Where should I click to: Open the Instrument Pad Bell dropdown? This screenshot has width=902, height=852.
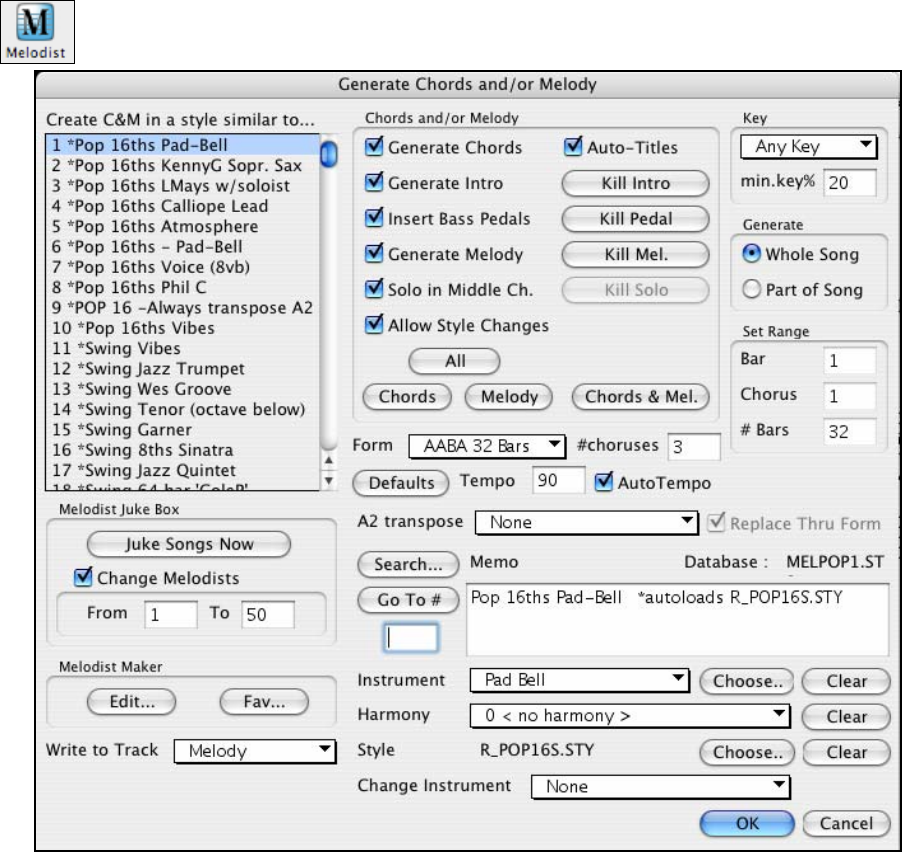[x=579, y=680]
